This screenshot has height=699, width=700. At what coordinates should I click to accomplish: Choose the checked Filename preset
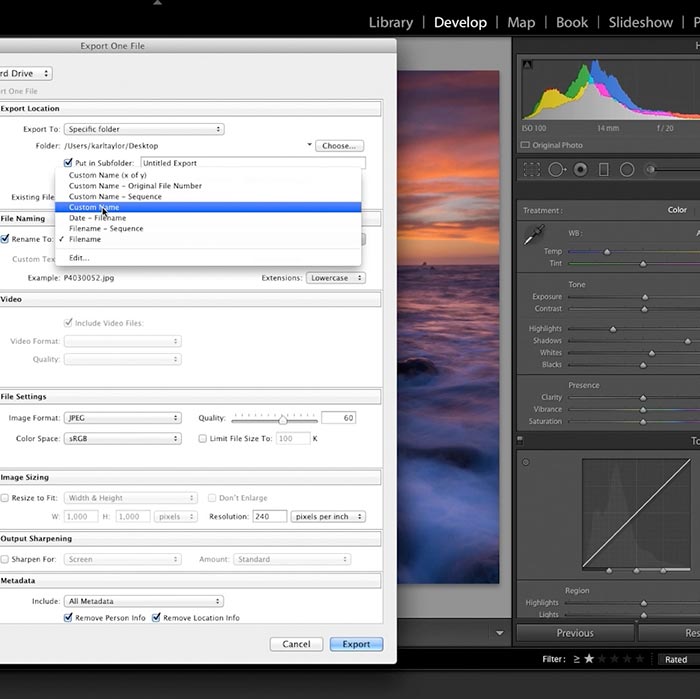click(x=208, y=239)
